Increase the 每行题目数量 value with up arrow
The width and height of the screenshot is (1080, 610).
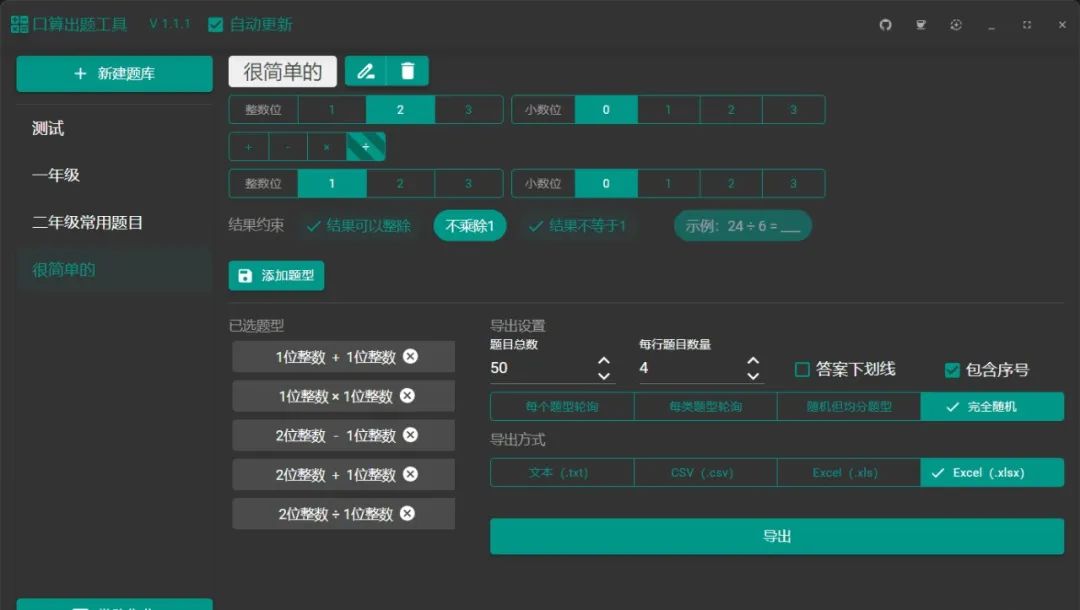(x=753, y=361)
